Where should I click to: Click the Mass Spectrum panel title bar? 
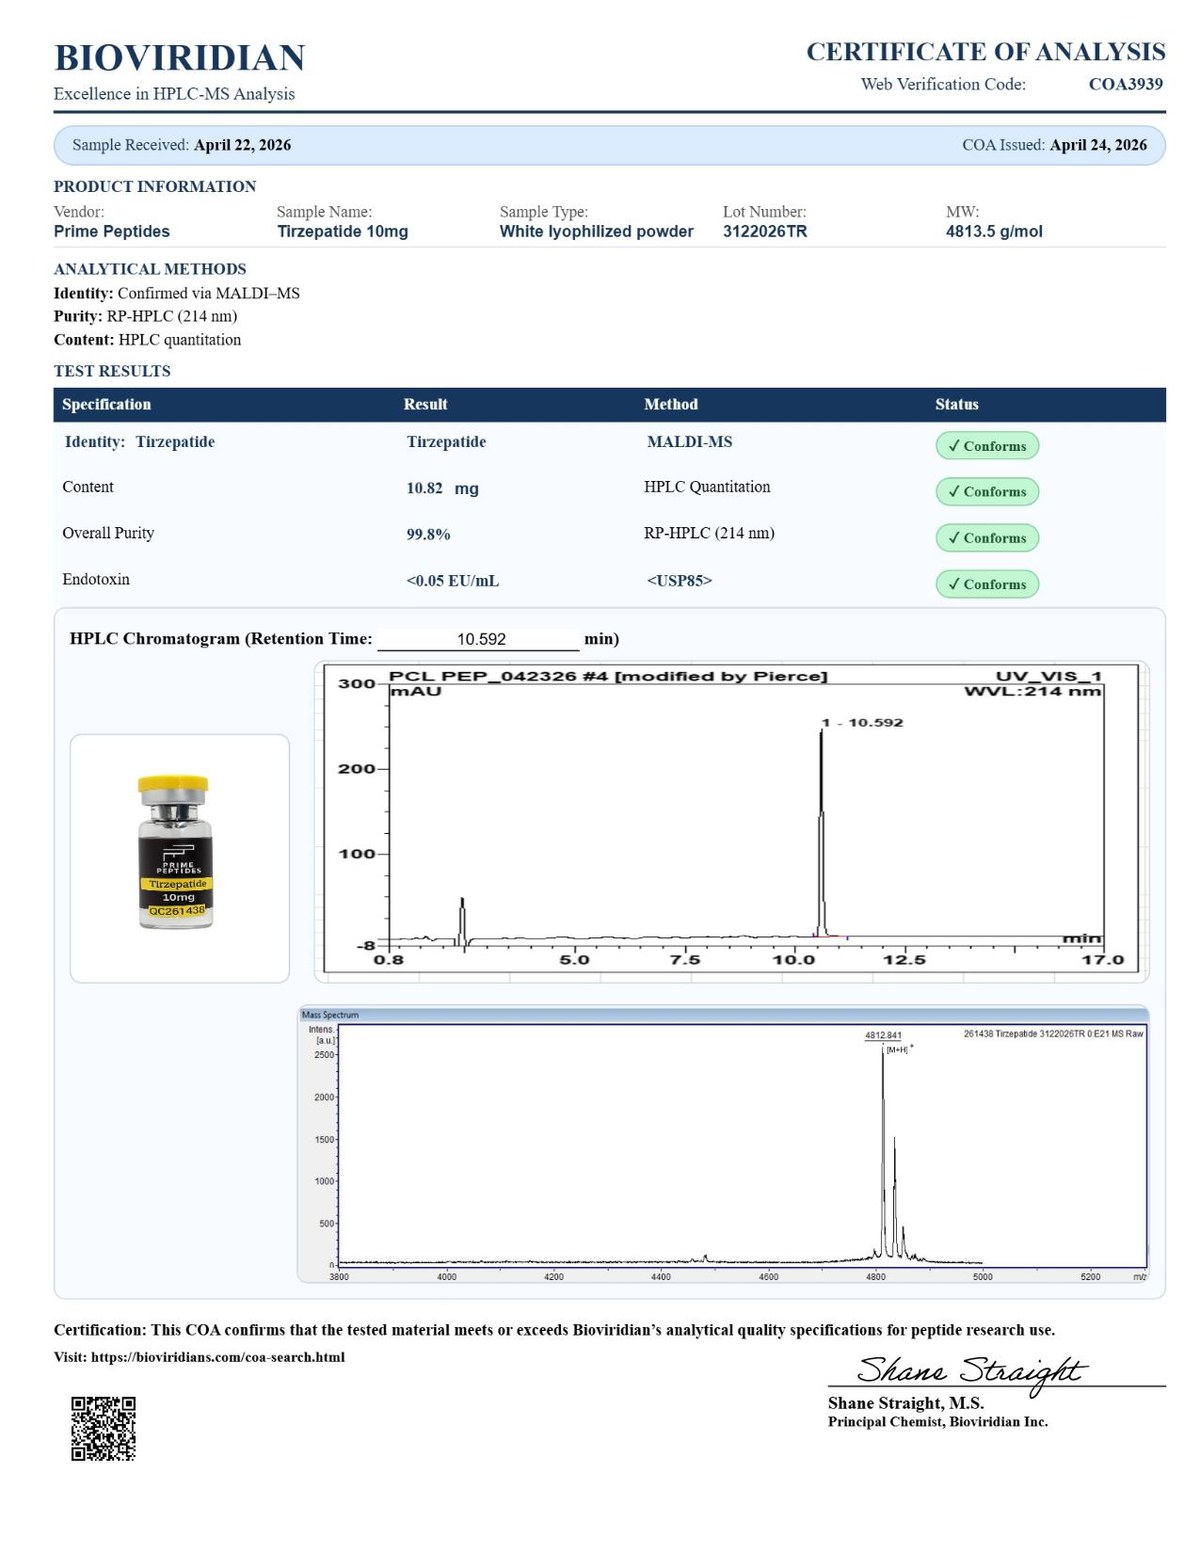(724, 1014)
